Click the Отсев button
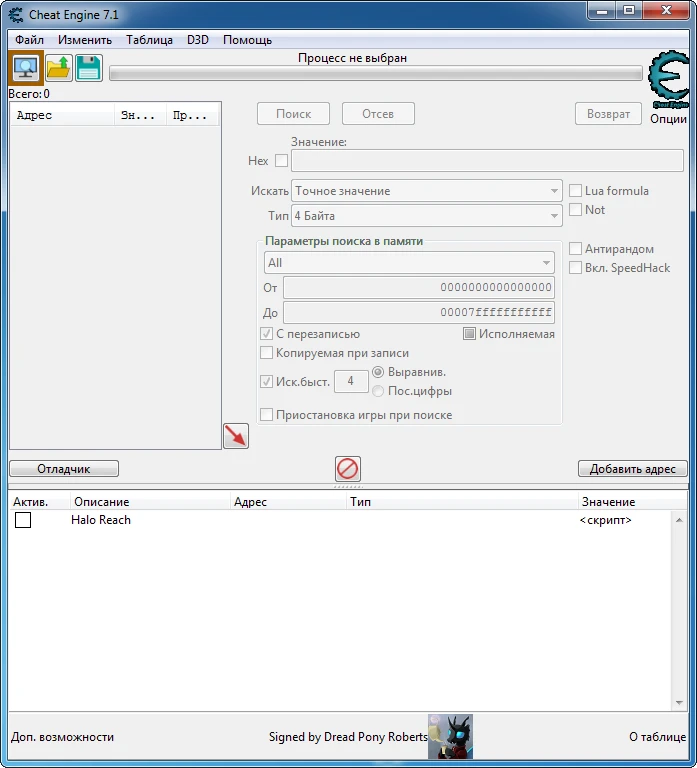Viewport: 697px width, 768px height. tap(378, 114)
